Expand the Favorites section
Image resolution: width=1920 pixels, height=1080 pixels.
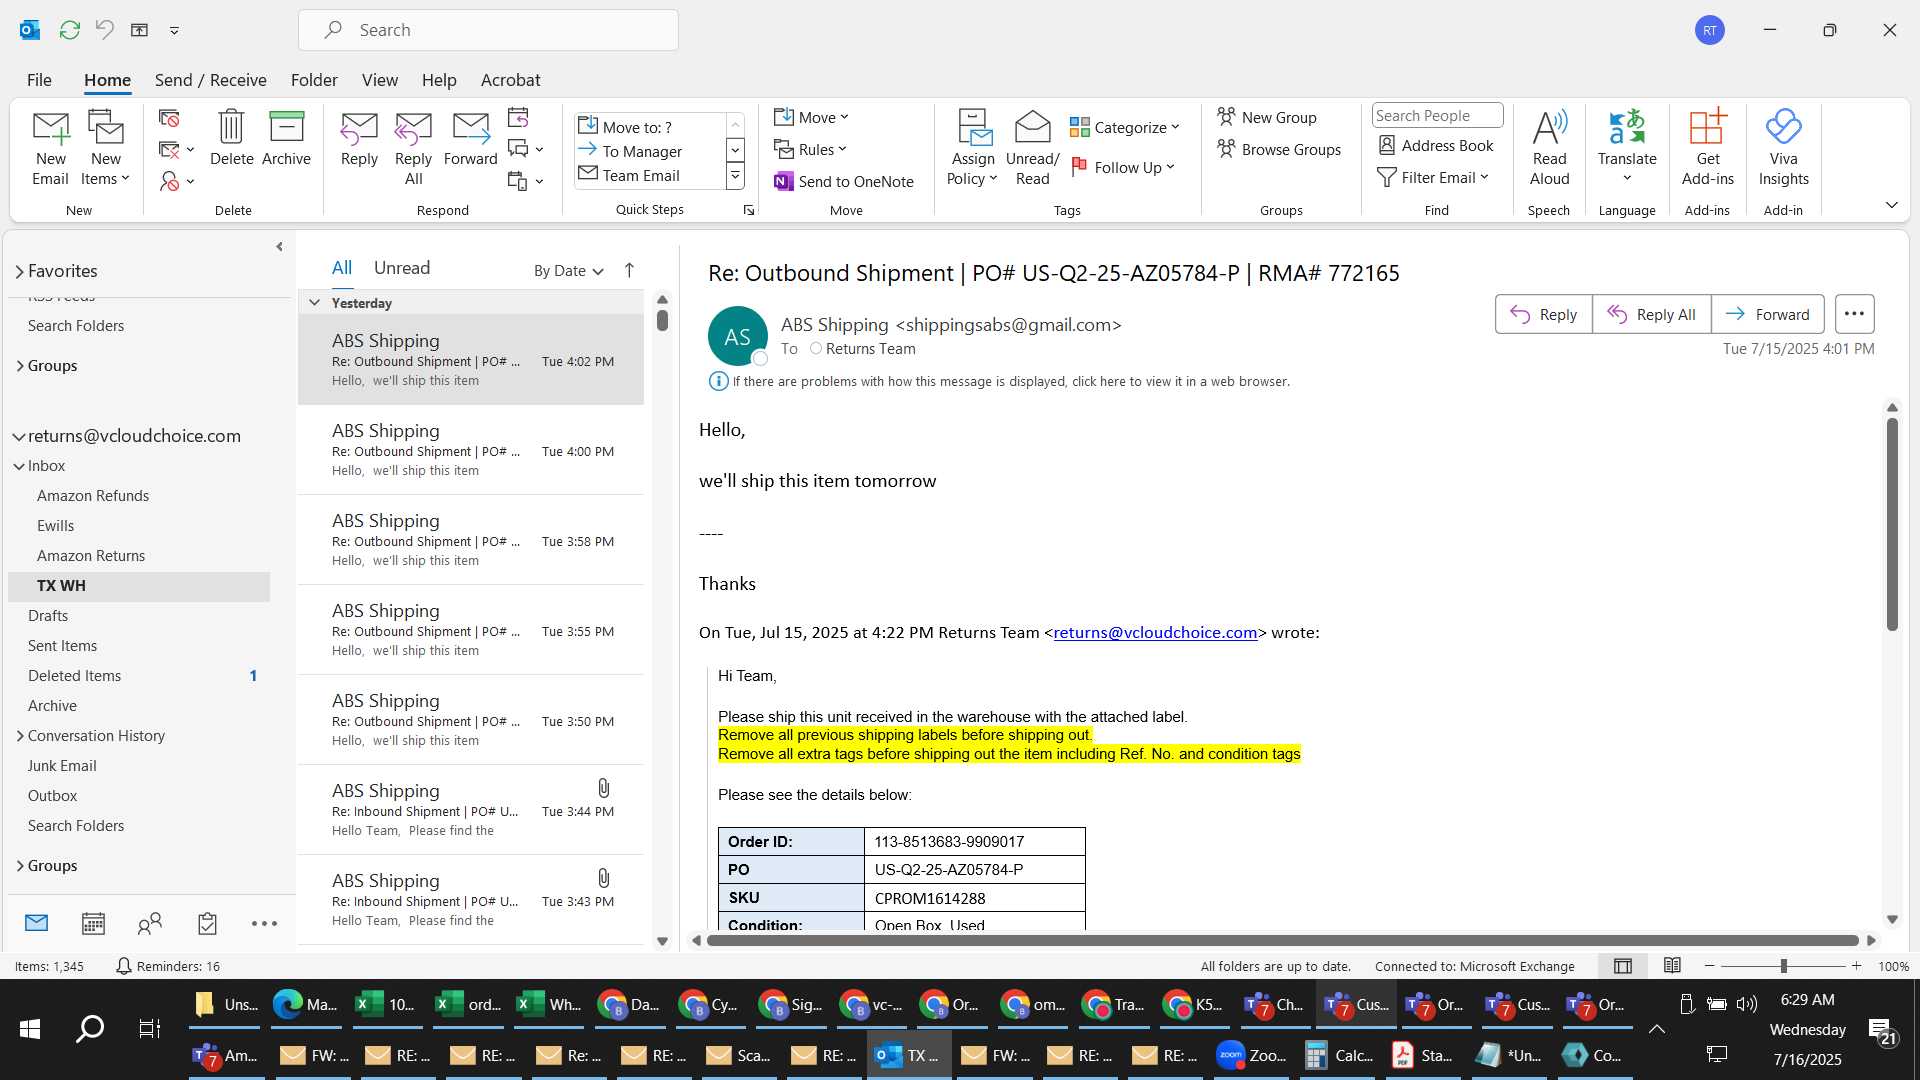coord(19,271)
